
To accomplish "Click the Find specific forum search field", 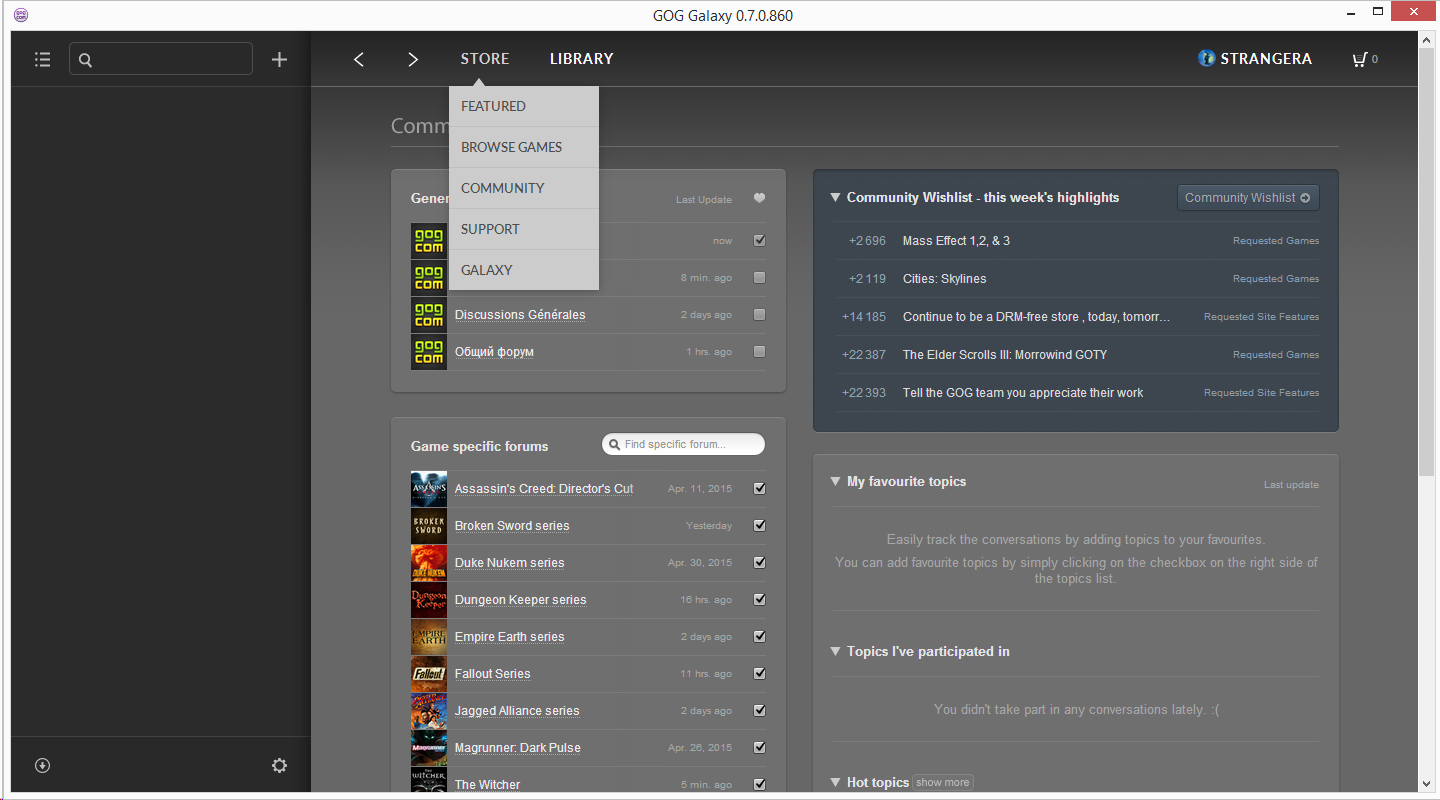I will tap(690, 444).
